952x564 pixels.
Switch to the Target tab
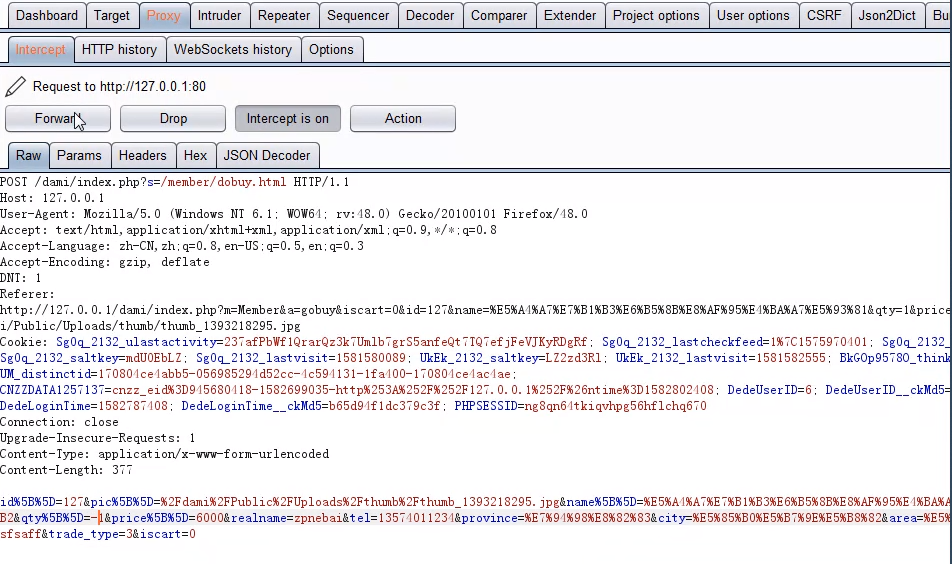pos(112,15)
